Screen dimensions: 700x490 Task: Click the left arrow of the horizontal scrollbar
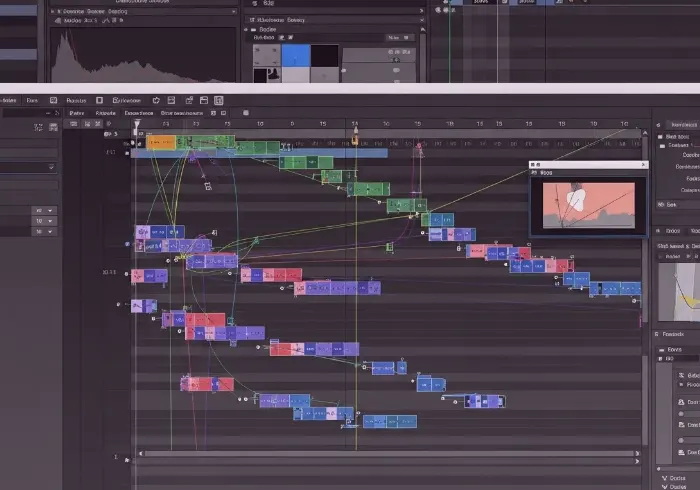[x=141, y=453]
